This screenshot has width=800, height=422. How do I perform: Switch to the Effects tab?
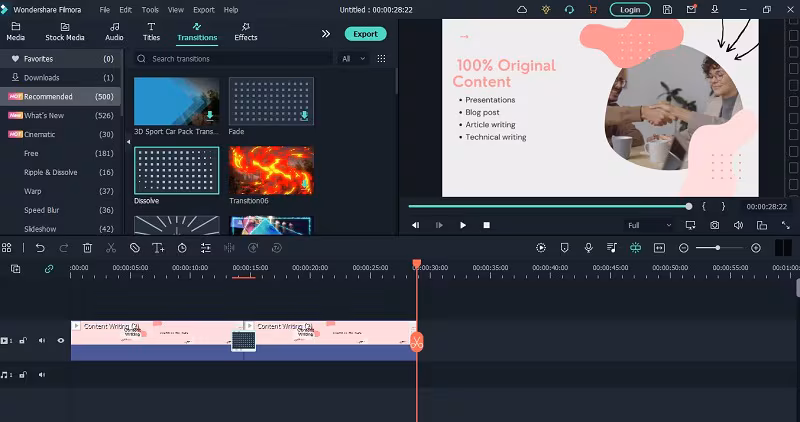(x=246, y=32)
